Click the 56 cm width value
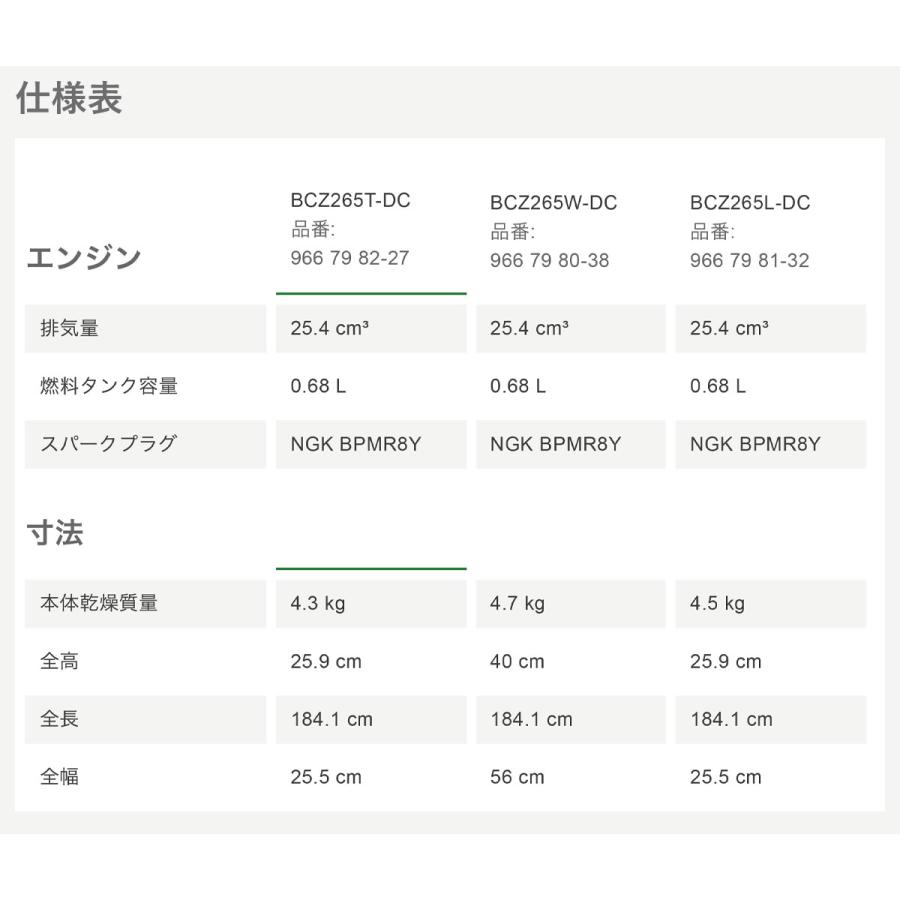This screenshot has height=900, width=900. [517, 777]
